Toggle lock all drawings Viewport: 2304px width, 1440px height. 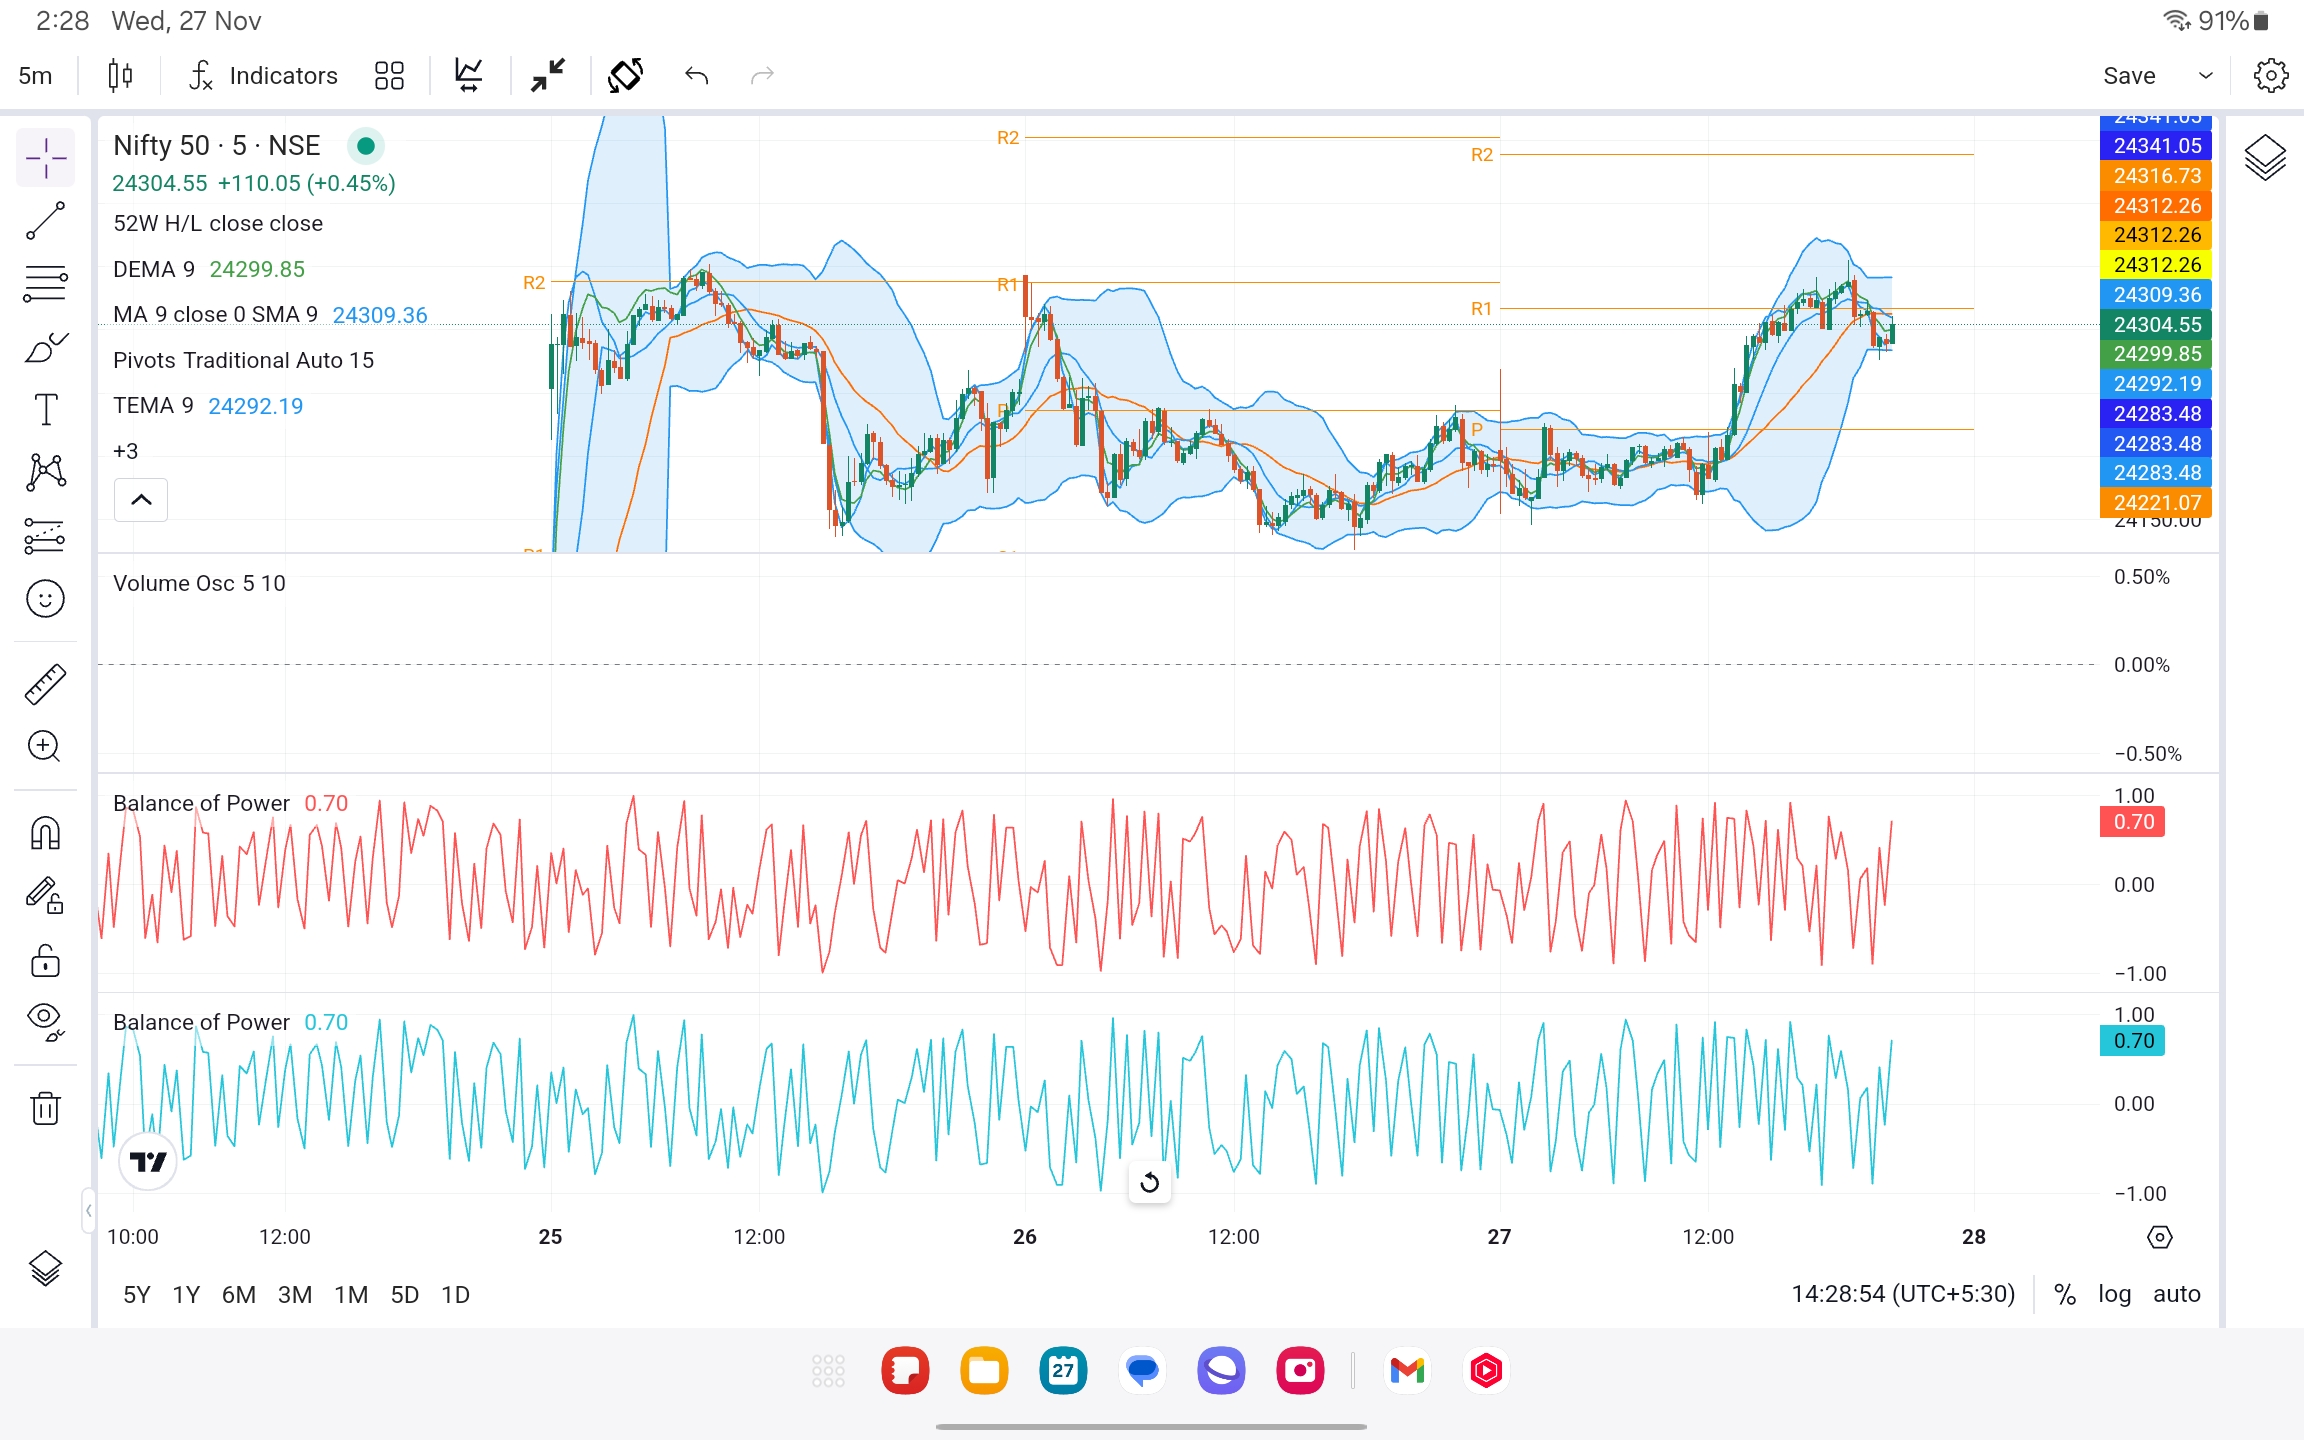click(x=45, y=961)
